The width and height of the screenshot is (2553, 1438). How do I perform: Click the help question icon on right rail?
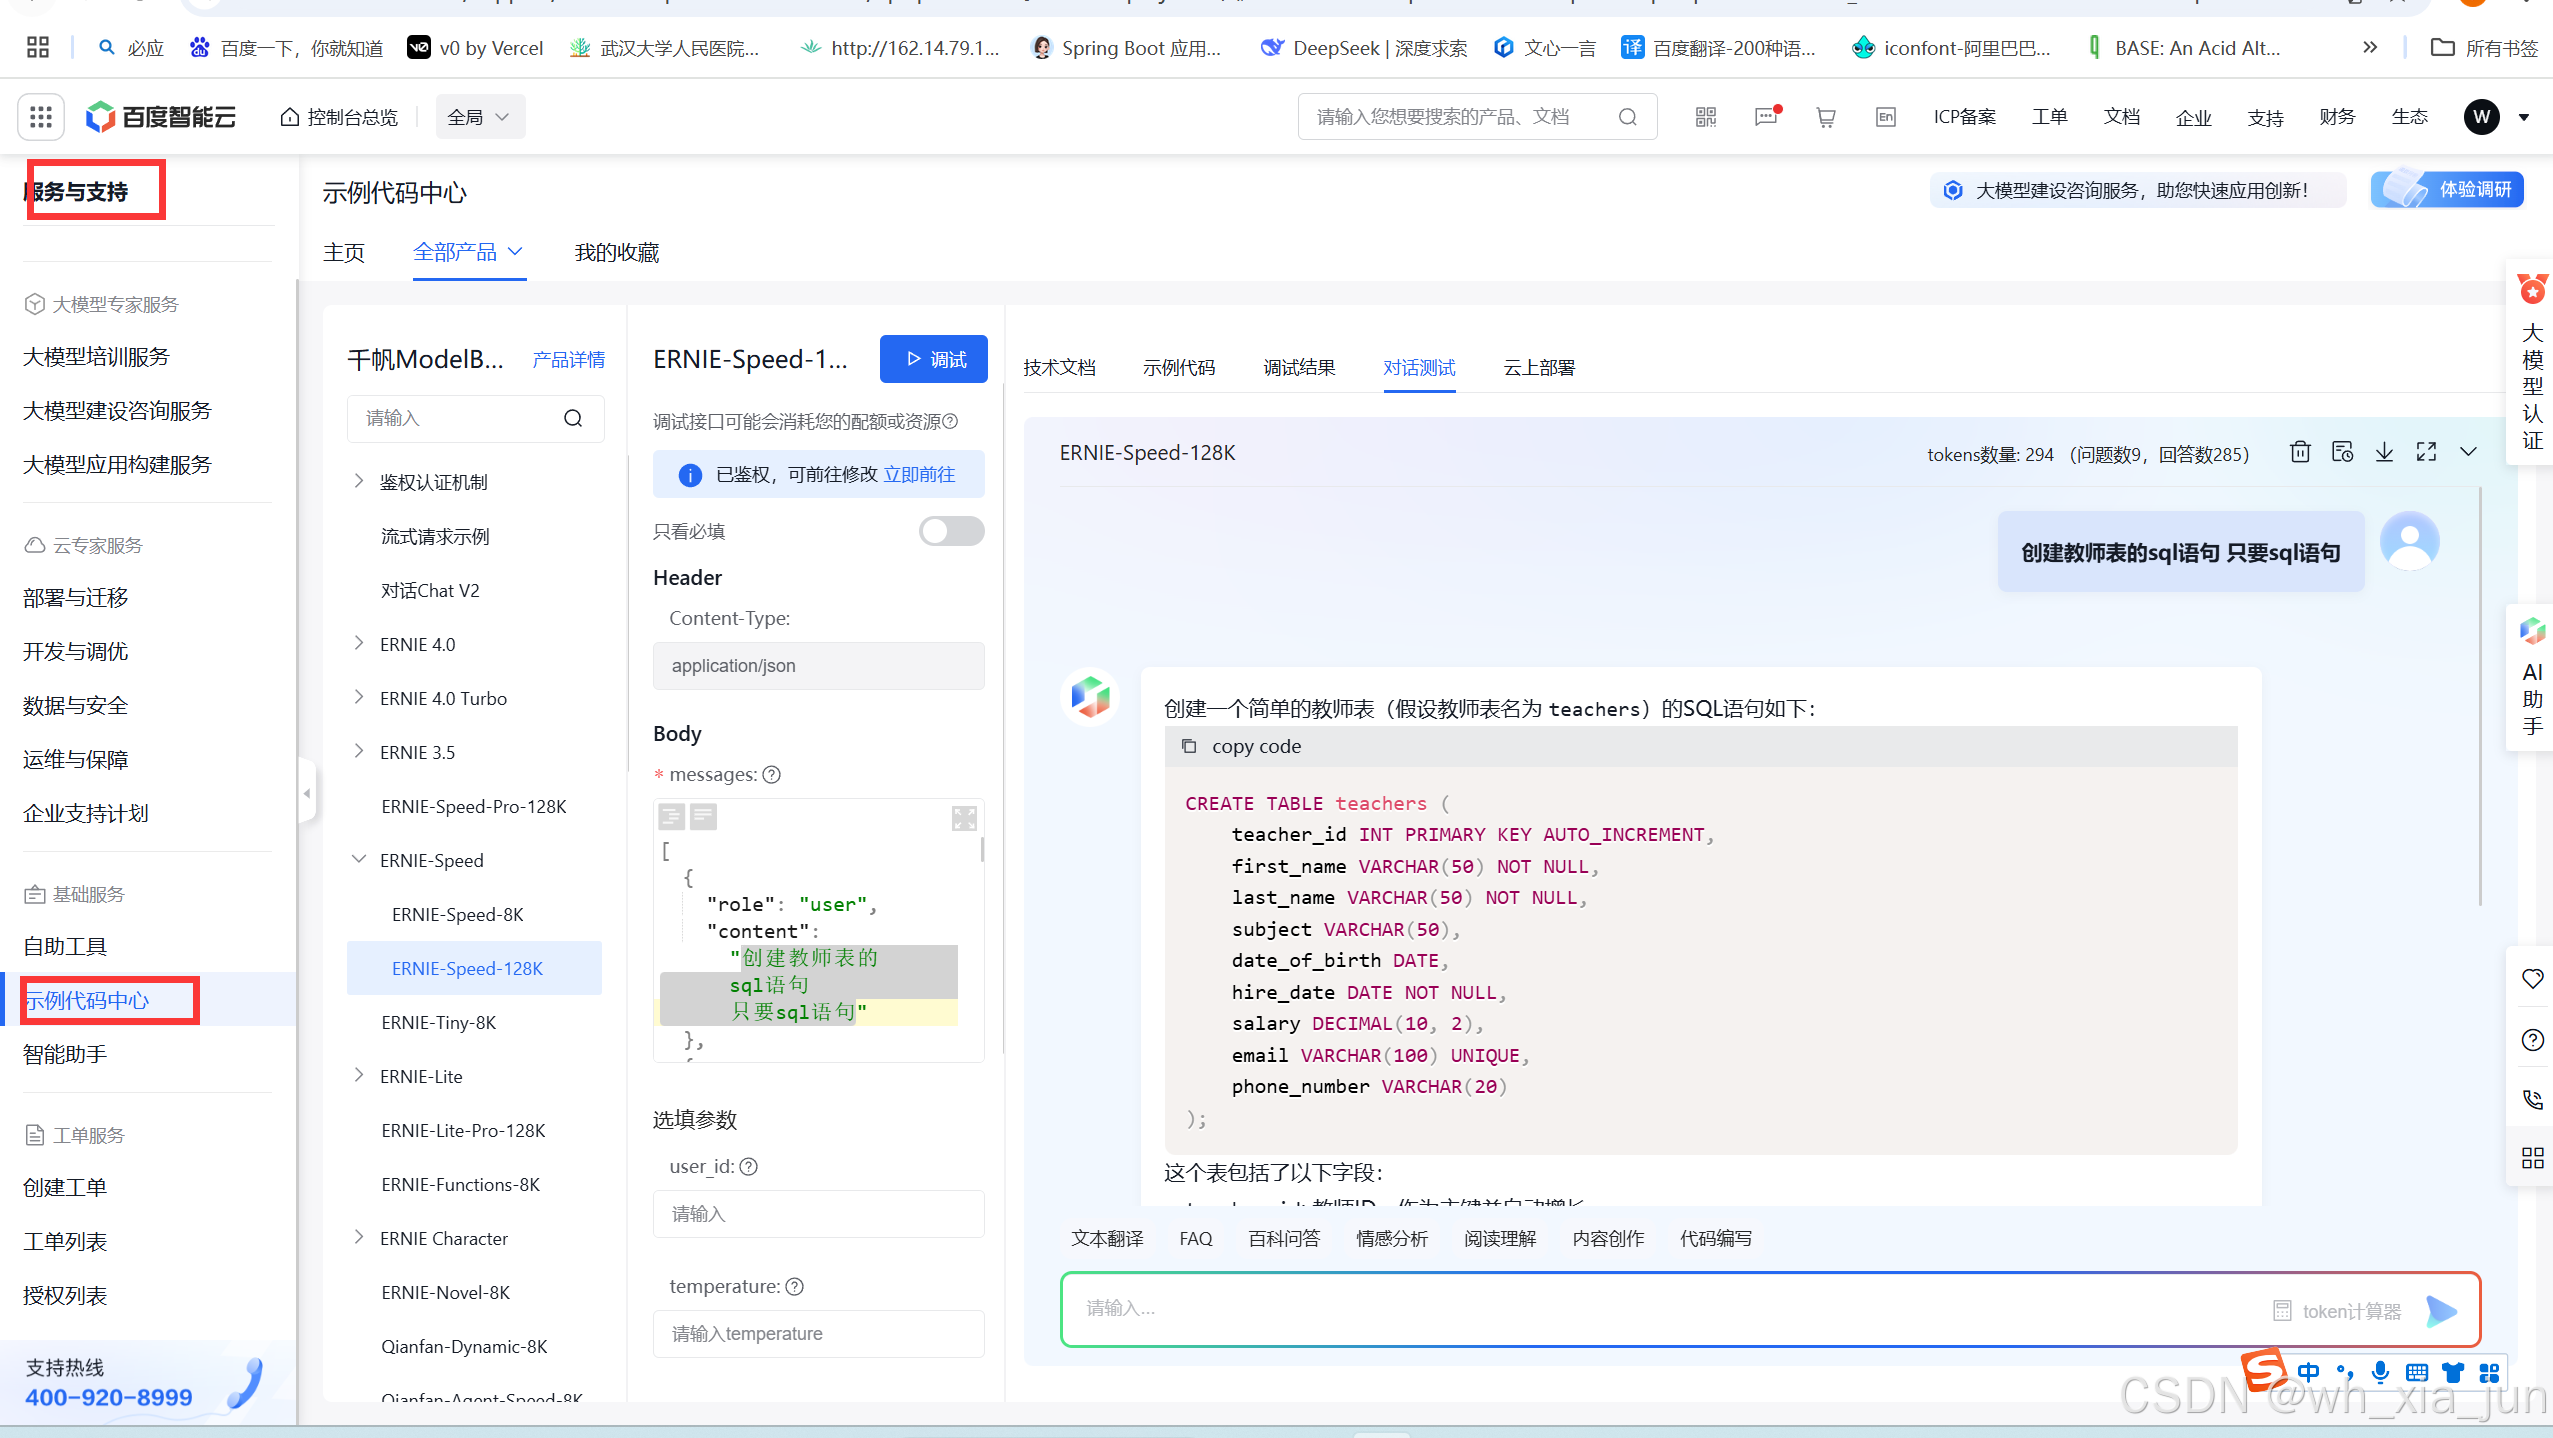(2532, 1040)
